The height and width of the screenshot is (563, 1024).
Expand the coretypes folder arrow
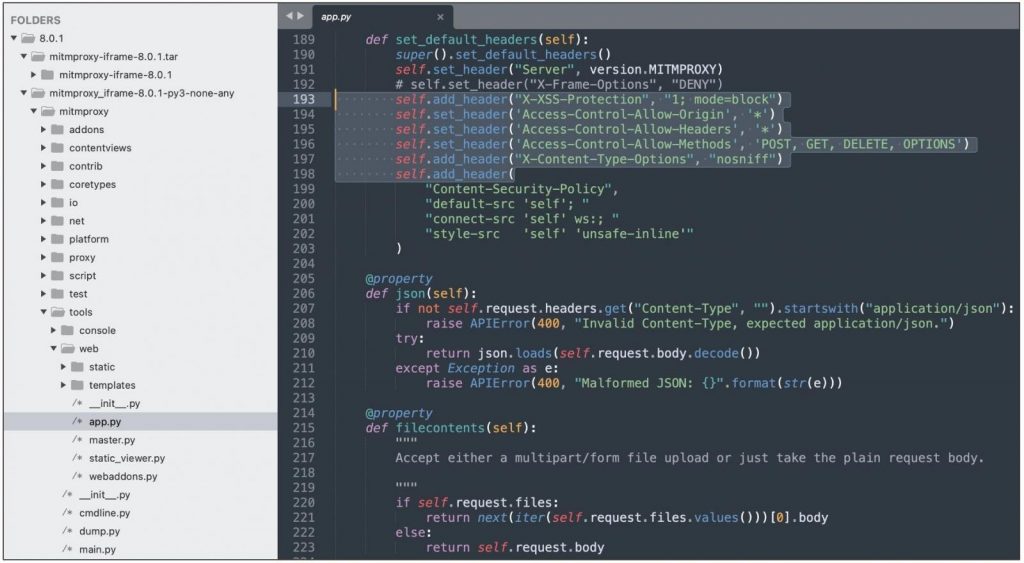coord(44,185)
